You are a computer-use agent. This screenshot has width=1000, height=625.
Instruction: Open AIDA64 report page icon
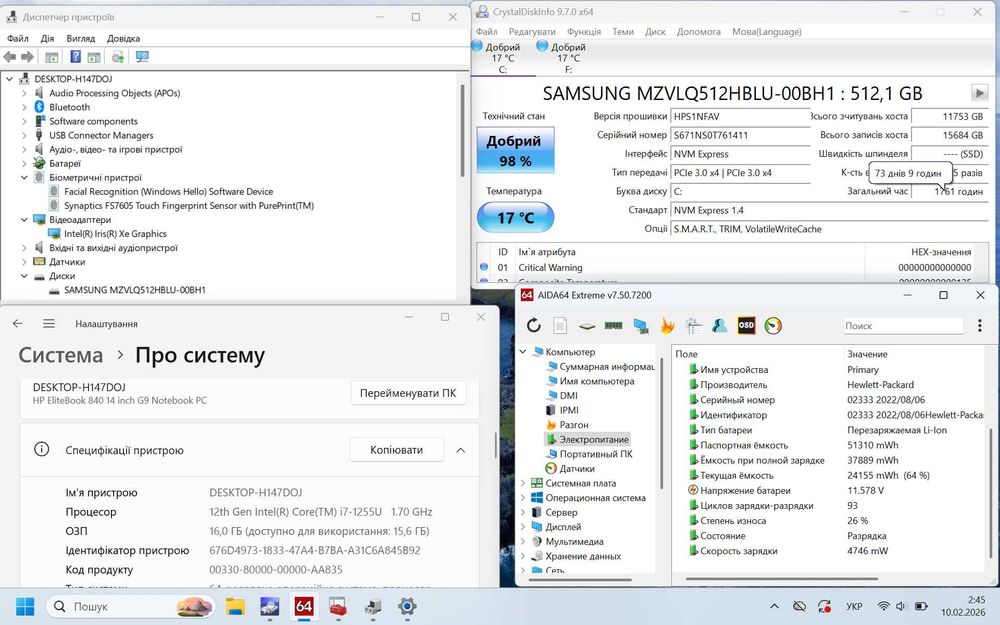point(560,326)
